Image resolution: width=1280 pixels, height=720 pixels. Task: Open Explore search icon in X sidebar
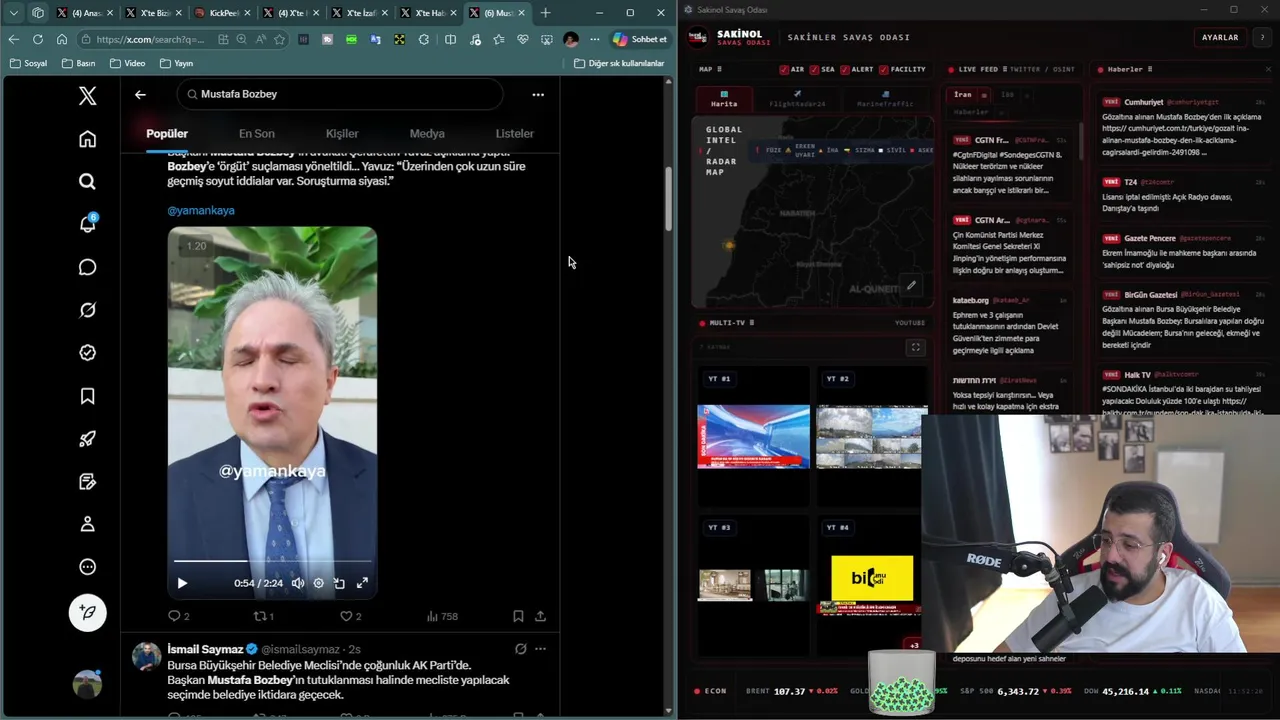(88, 182)
